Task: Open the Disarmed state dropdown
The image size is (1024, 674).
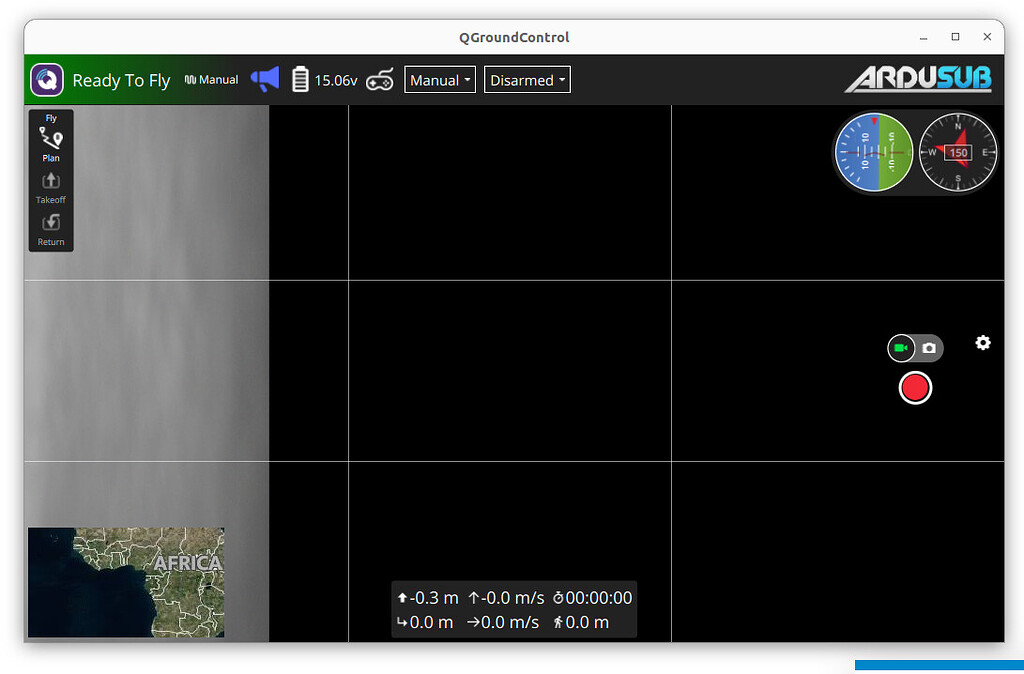Action: 527,79
